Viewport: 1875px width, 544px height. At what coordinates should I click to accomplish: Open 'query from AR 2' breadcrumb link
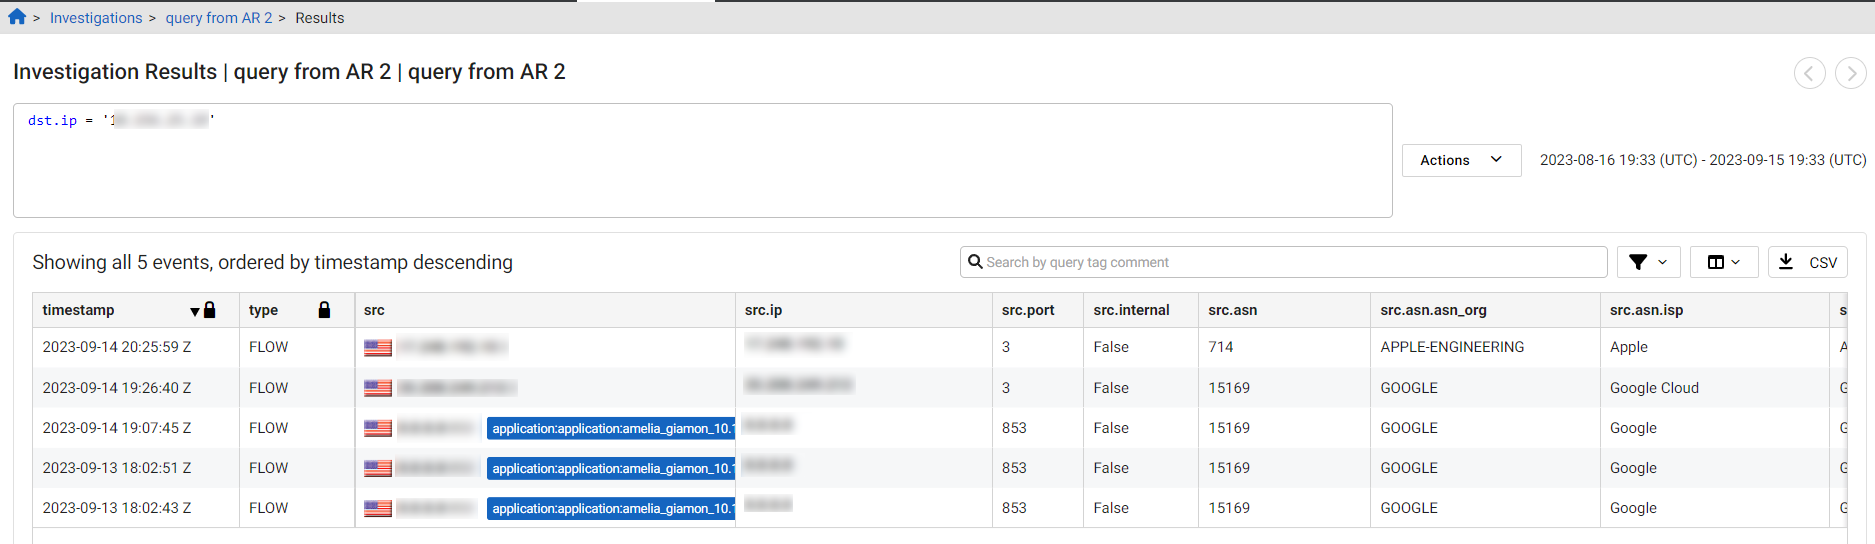click(x=219, y=18)
